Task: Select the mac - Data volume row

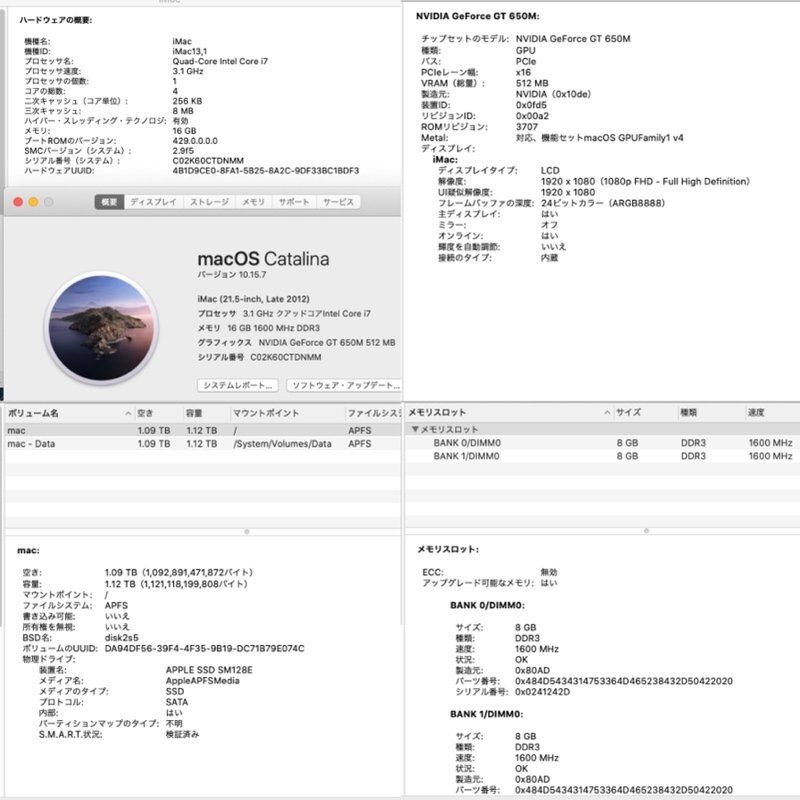Action: (203, 444)
